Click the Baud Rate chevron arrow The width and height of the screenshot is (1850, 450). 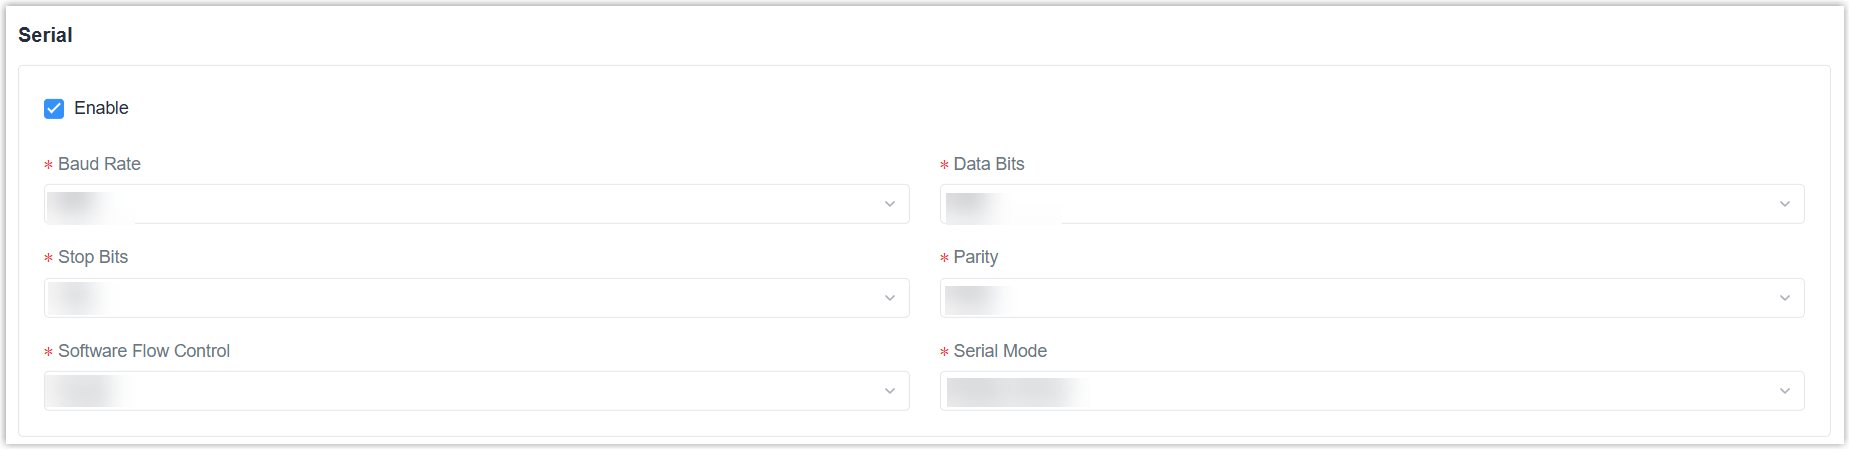pos(890,204)
